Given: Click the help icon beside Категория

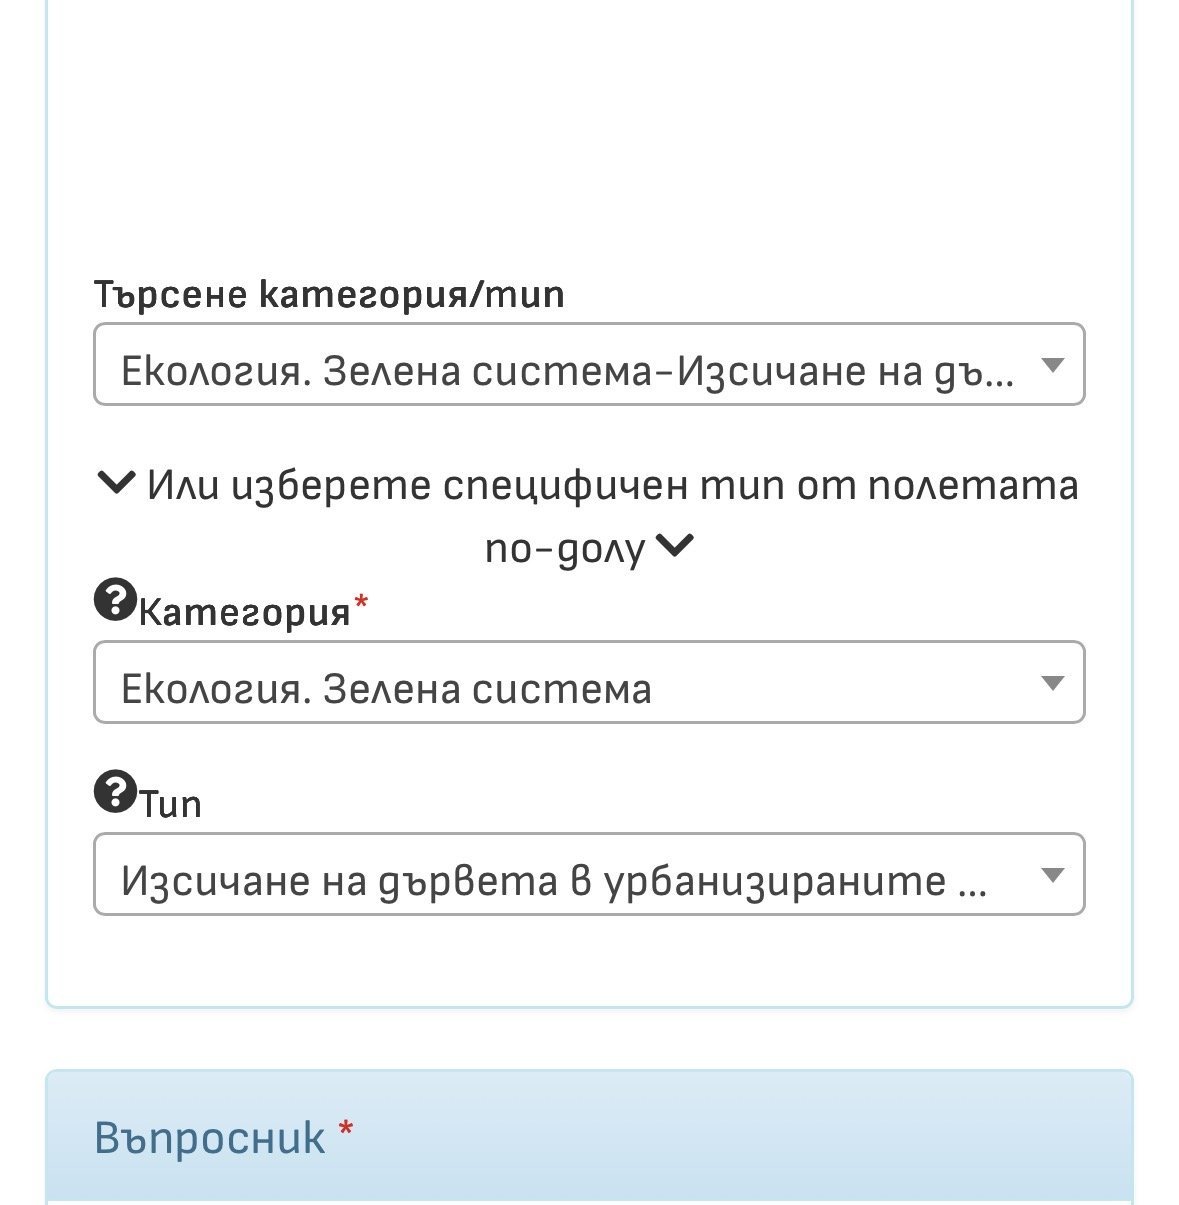Looking at the screenshot, I should [114, 601].
